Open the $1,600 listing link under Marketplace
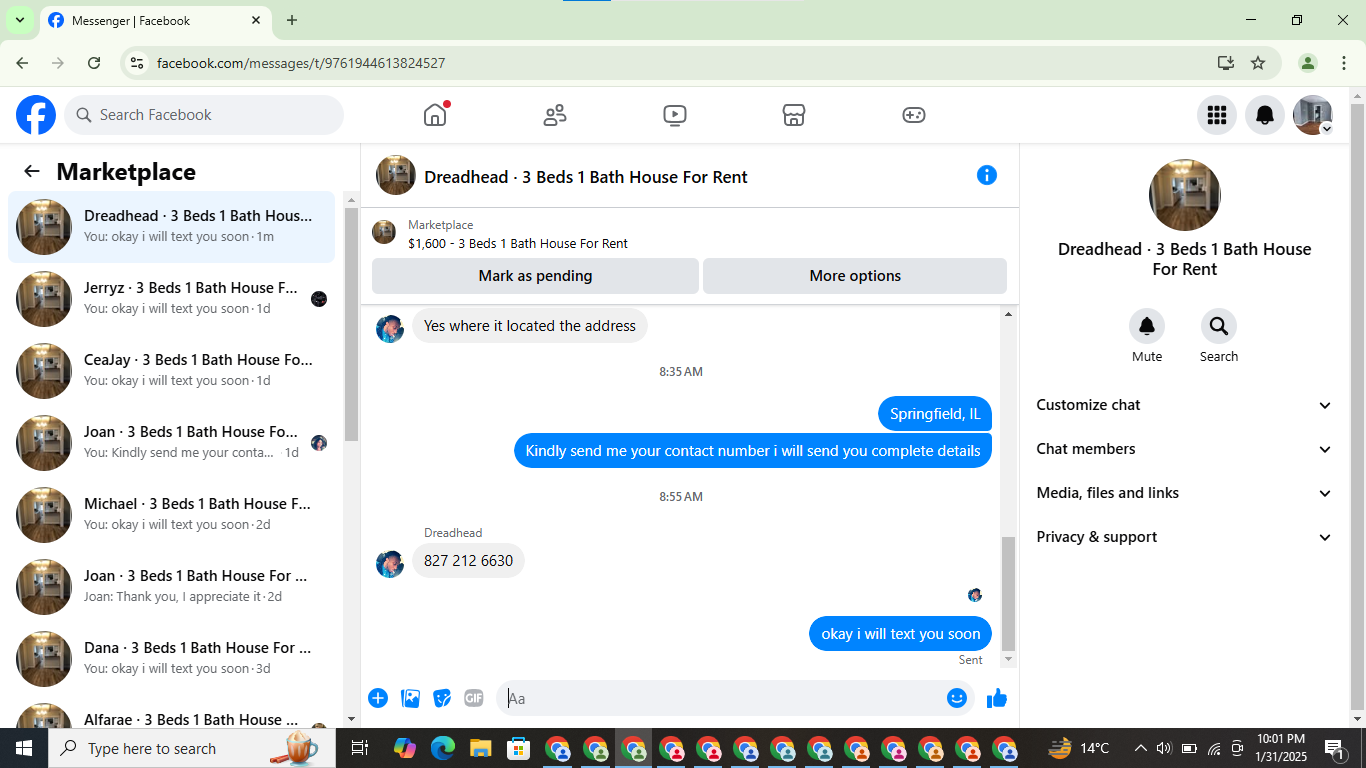The width and height of the screenshot is (1366, 768). click(518, 243)
